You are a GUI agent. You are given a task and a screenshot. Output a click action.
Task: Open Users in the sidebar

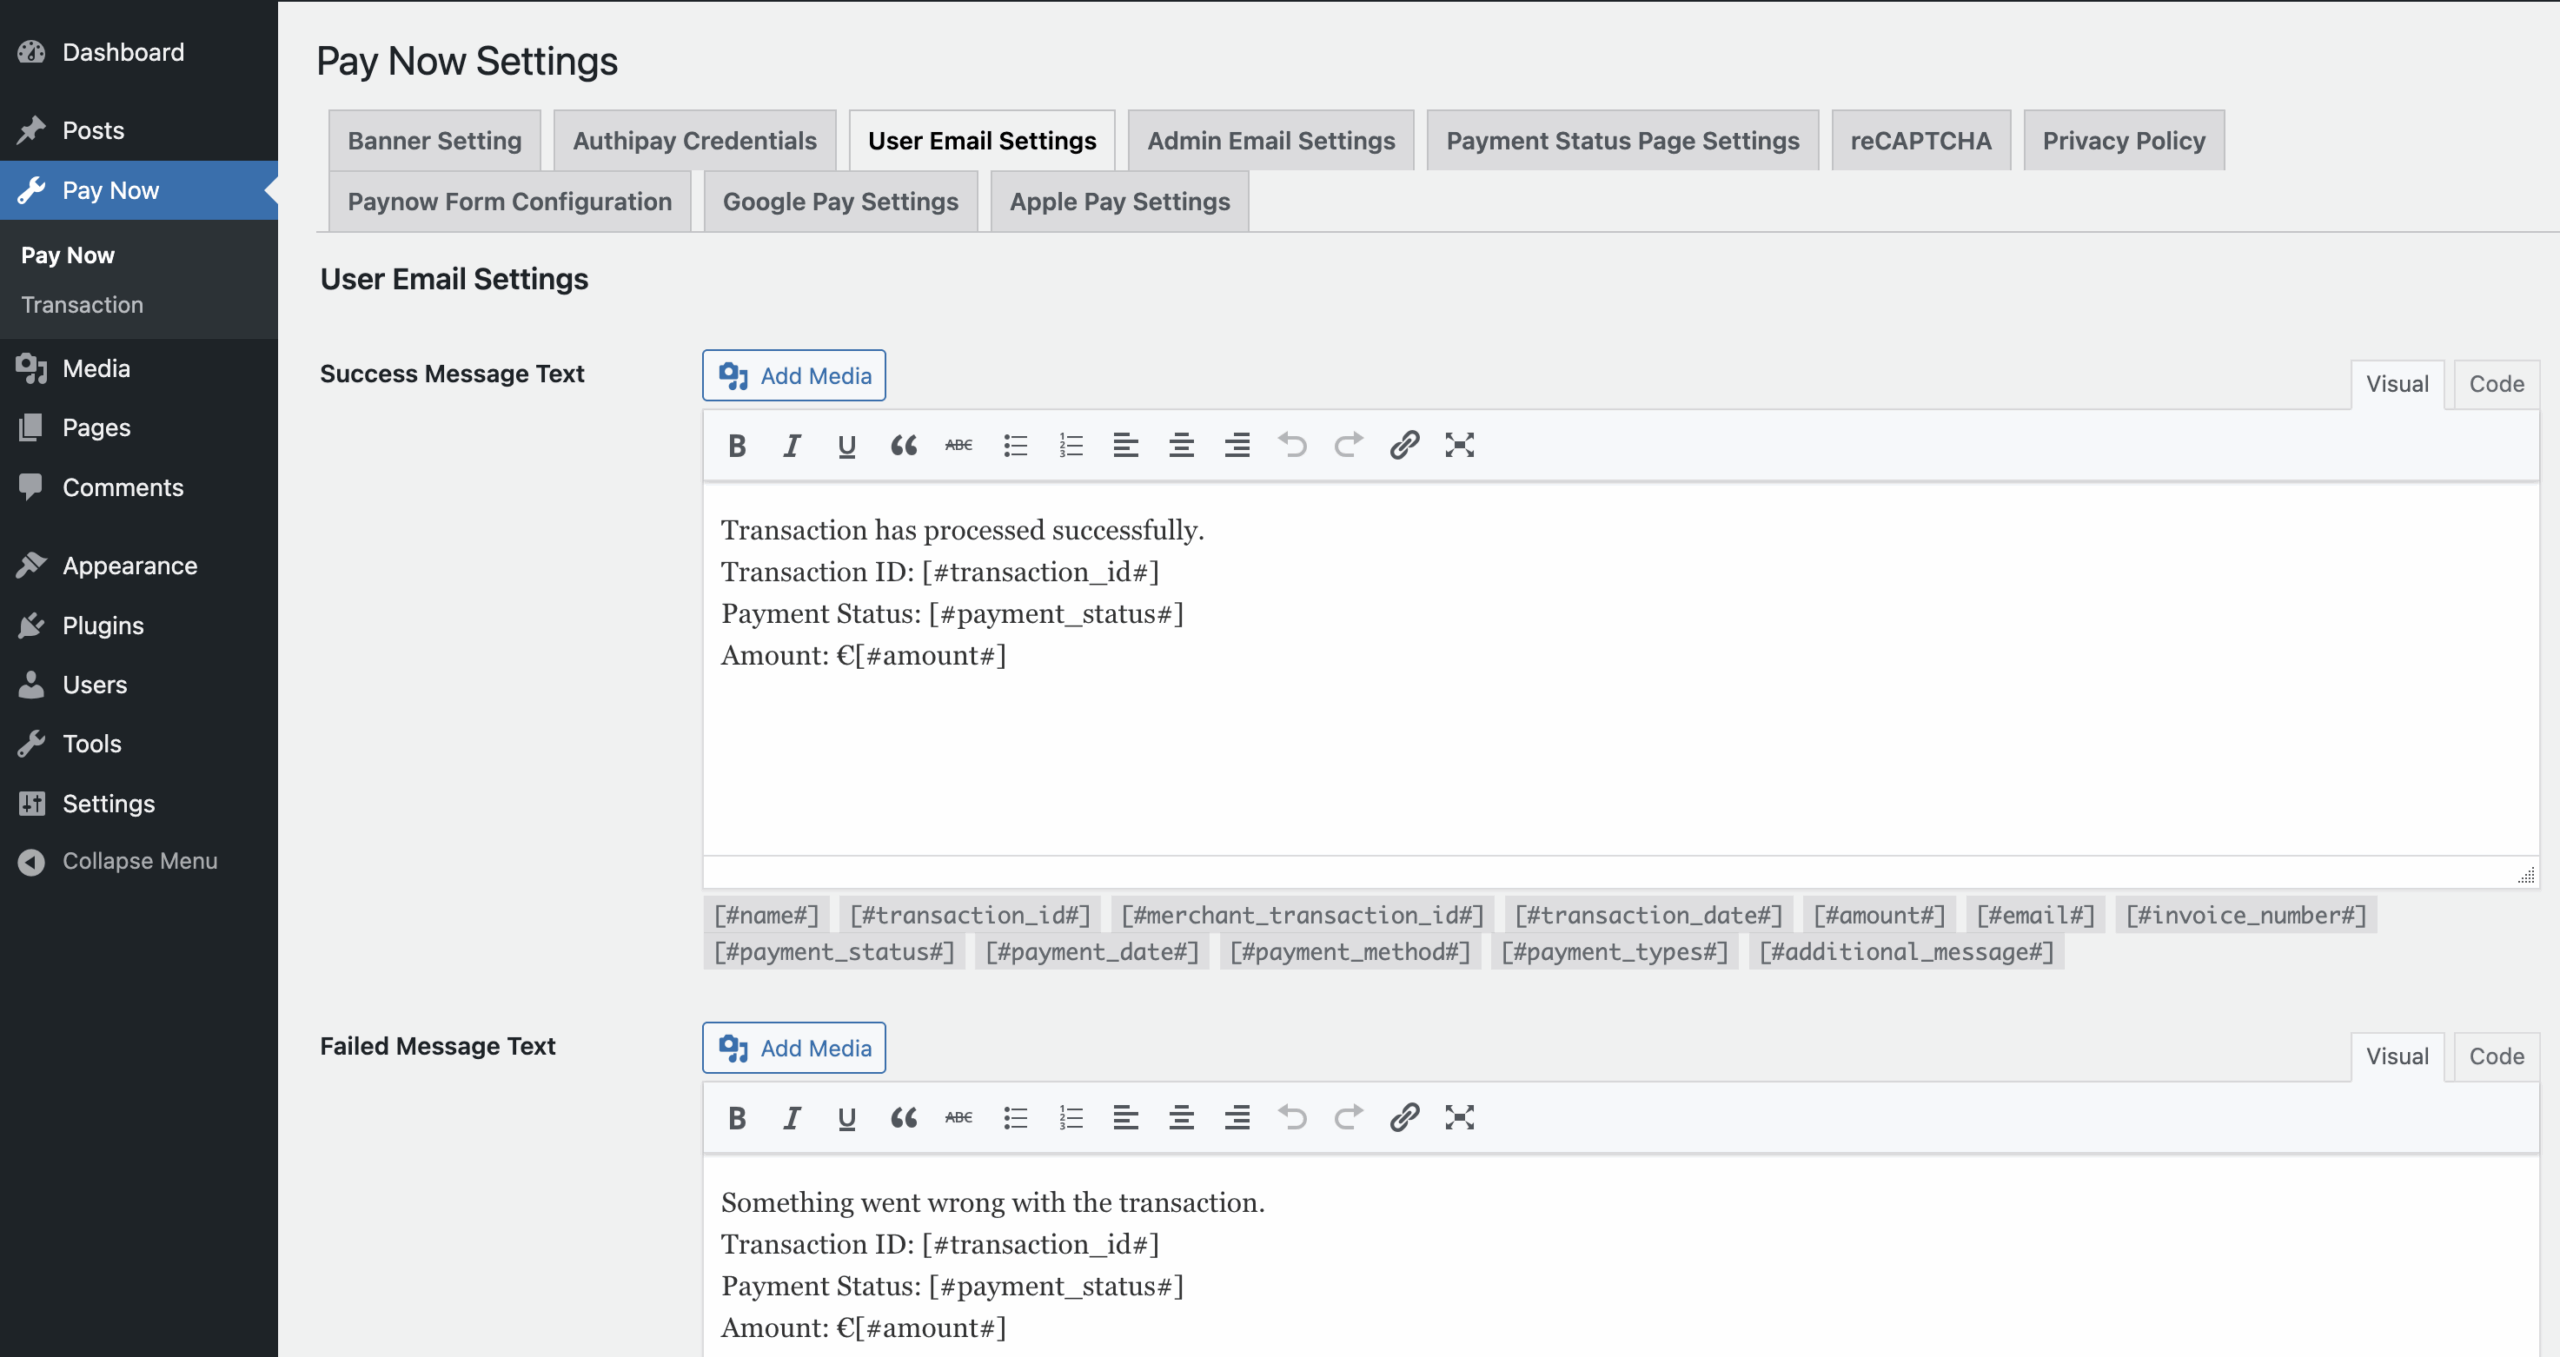pos(139,685)
